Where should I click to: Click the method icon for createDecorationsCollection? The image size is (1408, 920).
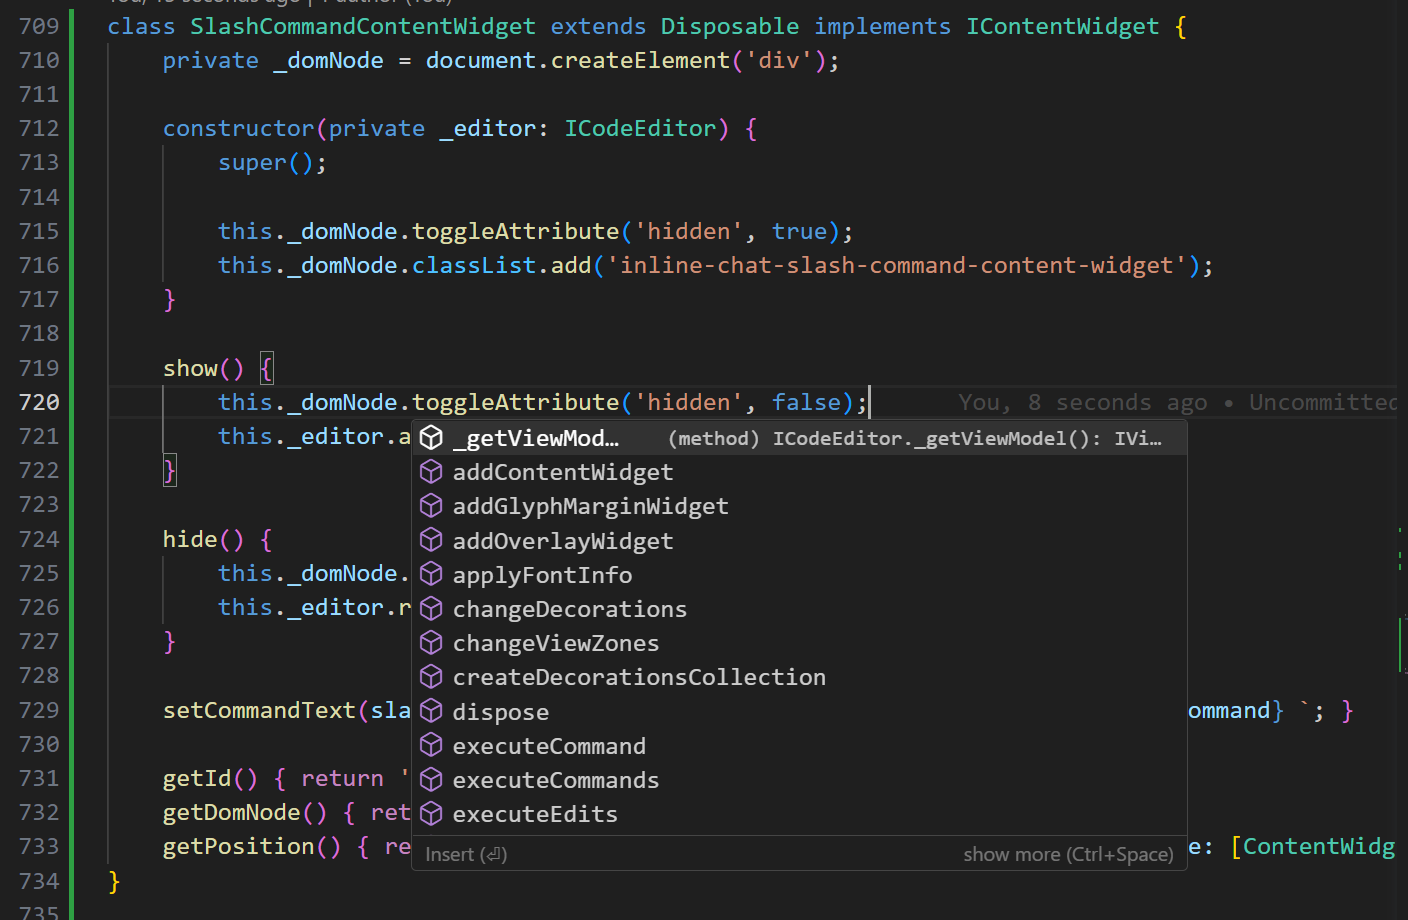pyautogui.click(x=431, y=676)
